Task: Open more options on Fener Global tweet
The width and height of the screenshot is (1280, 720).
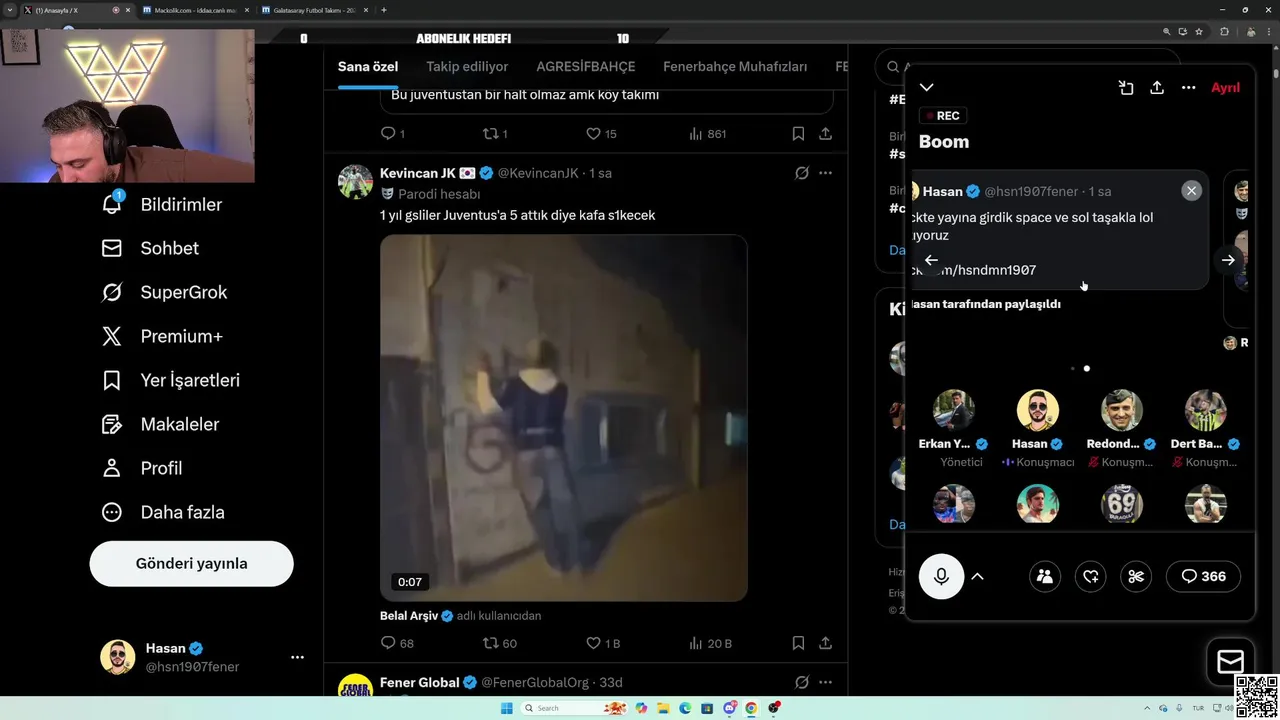Action: pyautogui.click(x=825, y=682)
